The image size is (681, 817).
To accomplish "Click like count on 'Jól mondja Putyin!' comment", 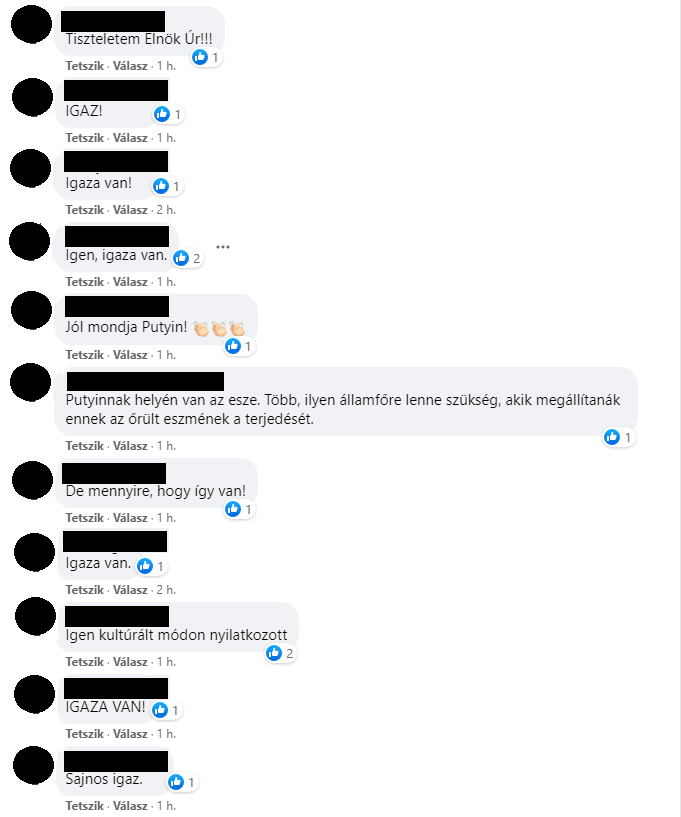I will 248,346.
